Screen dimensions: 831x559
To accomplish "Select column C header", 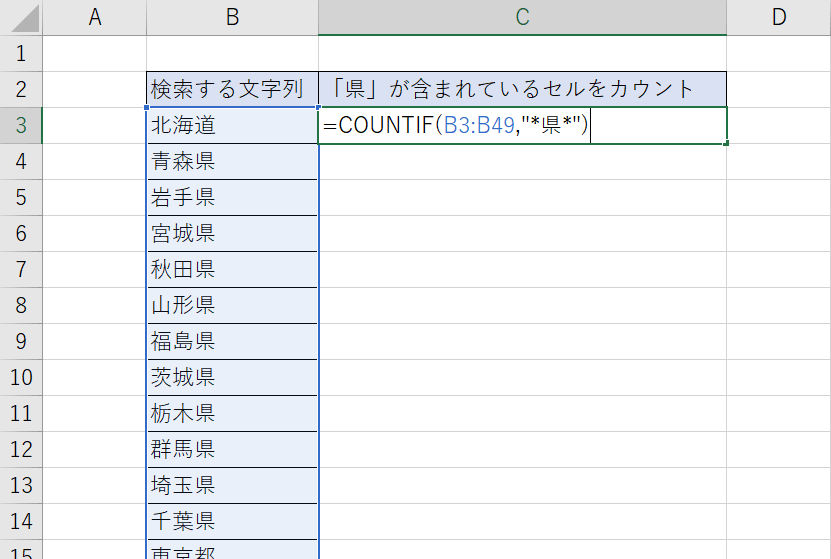I will pos(522,17).
